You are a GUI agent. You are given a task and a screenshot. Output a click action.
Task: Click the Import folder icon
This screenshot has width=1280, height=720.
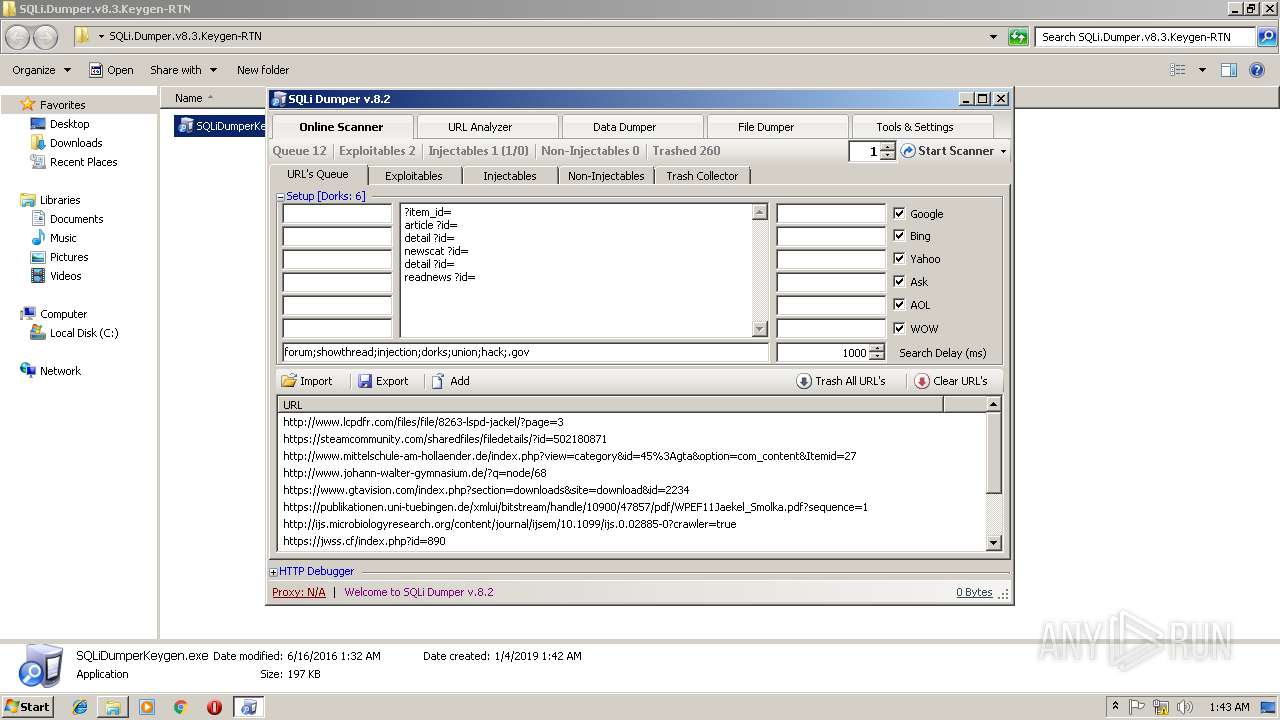(x=289, y=381)
